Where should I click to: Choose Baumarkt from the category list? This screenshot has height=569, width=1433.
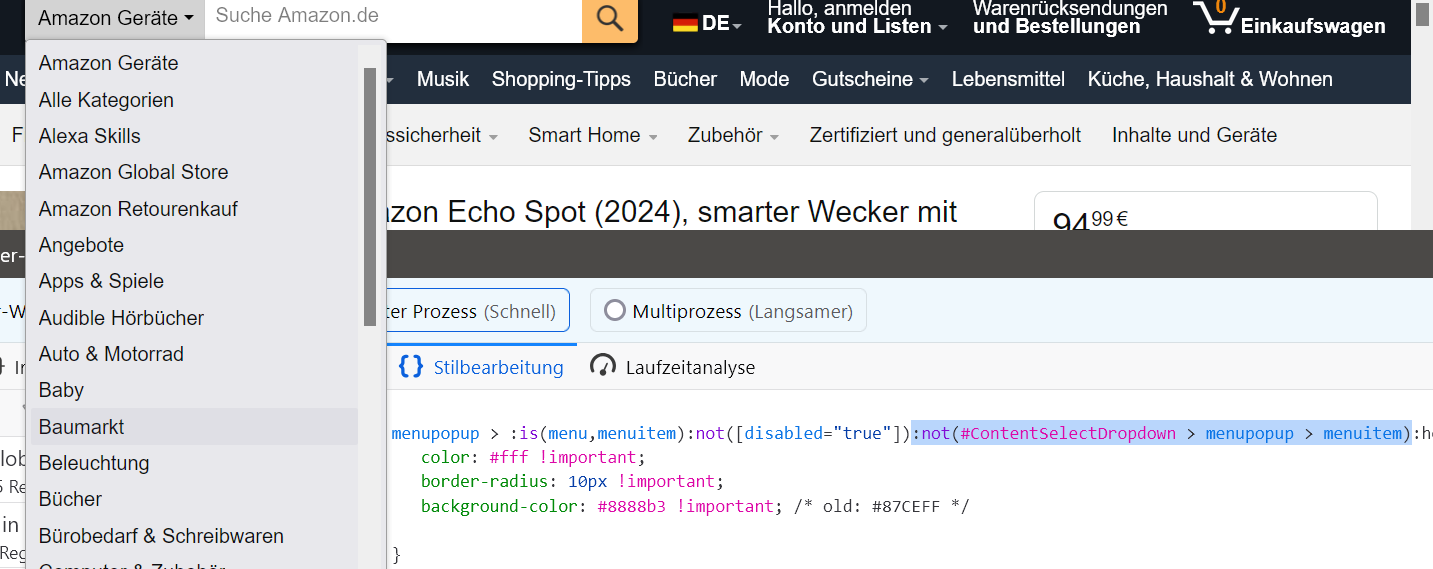pyautogui.click(x=82, y=427)
